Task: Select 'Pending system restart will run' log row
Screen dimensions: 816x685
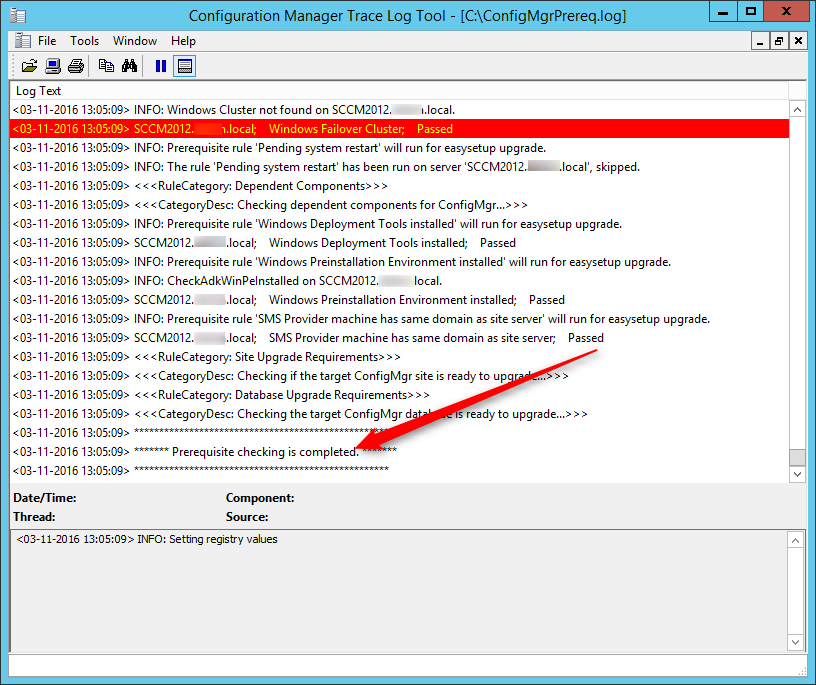Action: pos(399,148)
